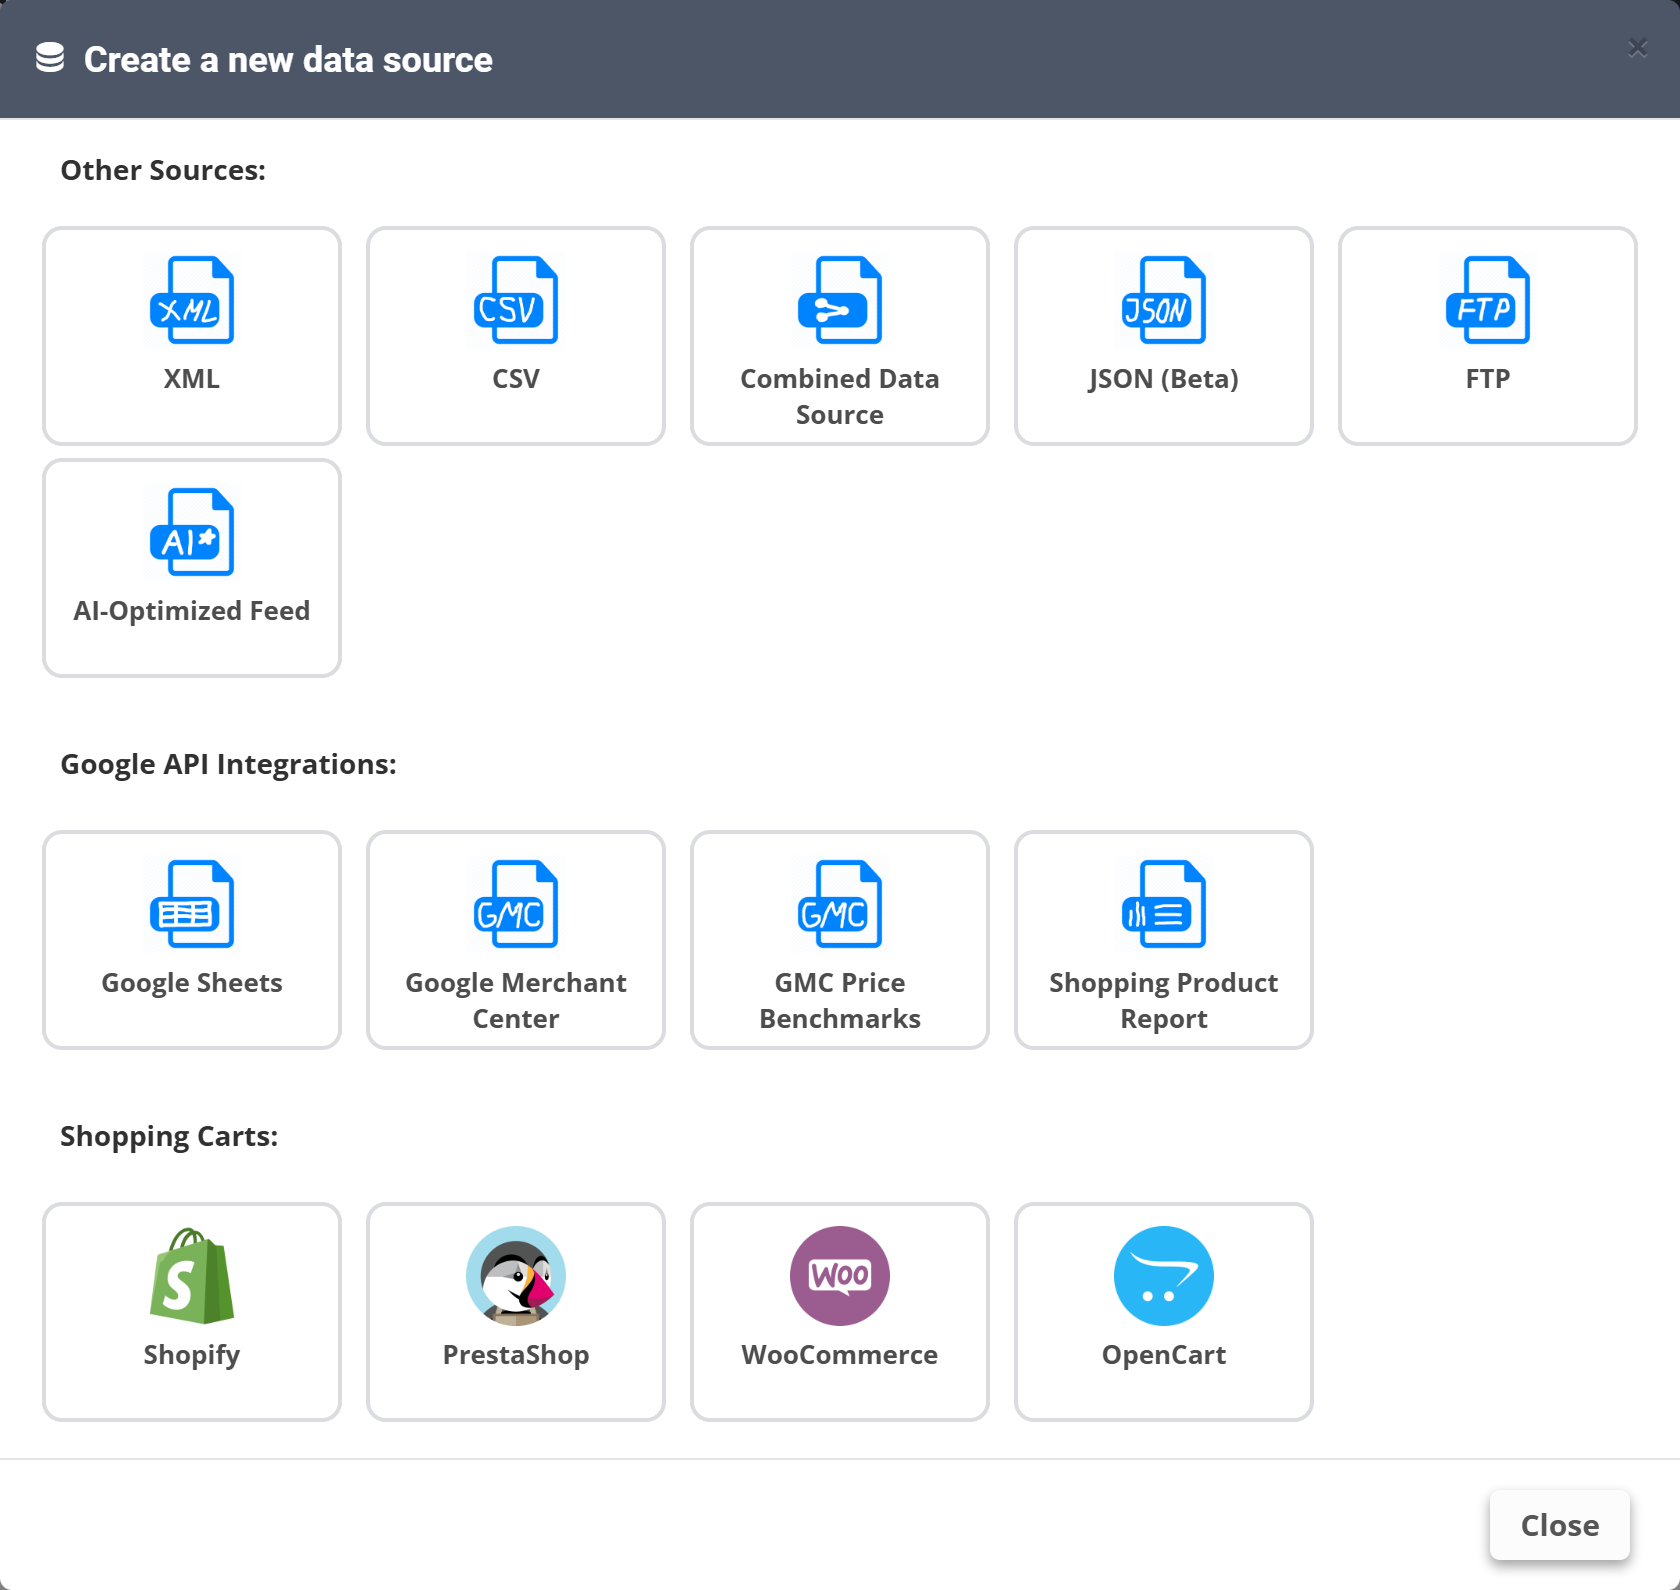Pick the Google Merchant Center icon
The width and height of the screenshot is (1680, 1590).
pos(516,904)
